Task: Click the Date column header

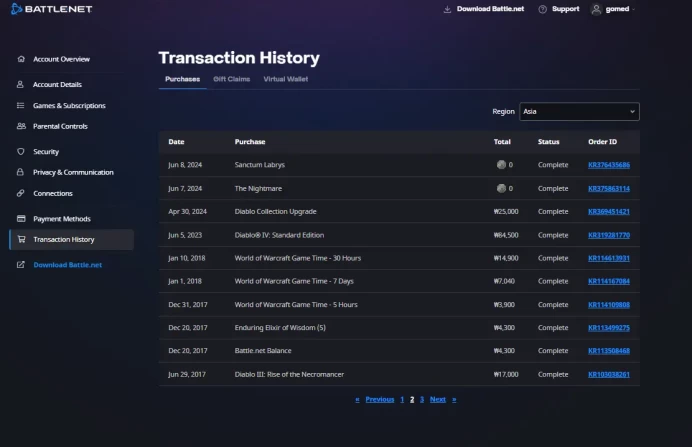Action: pyautogui.click(x=176, y=142)
